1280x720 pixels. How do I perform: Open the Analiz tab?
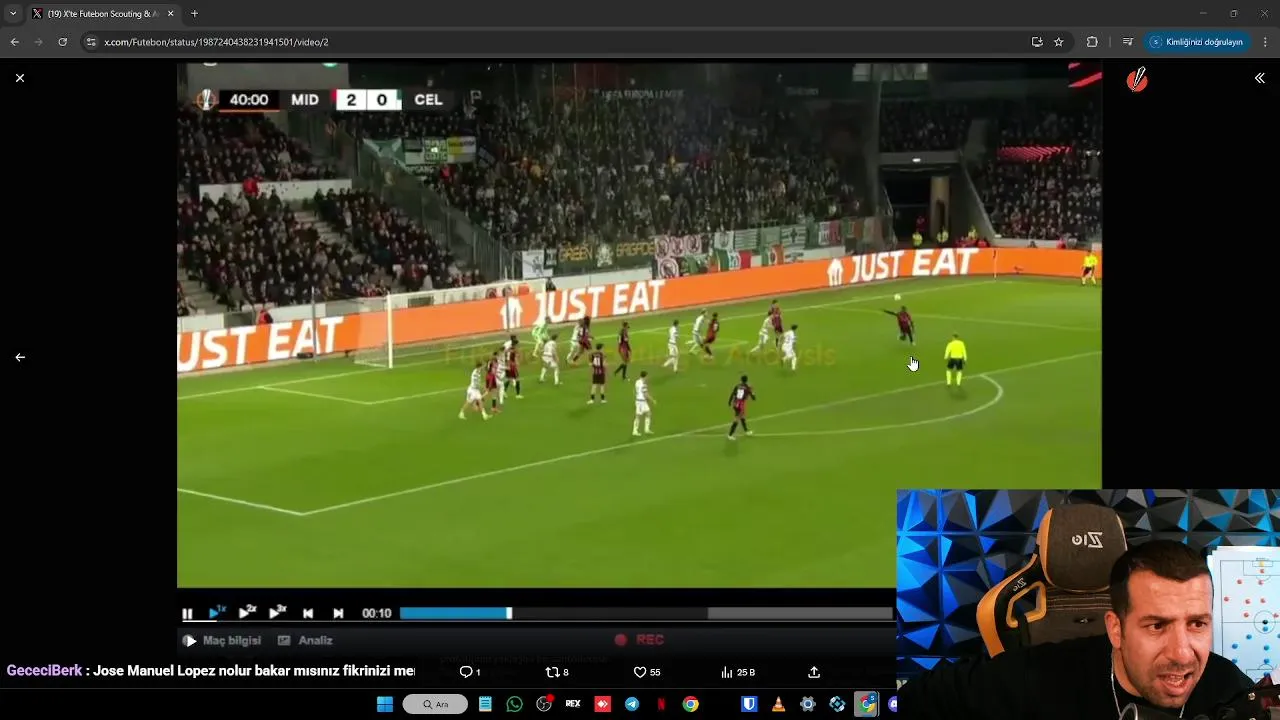306,640
